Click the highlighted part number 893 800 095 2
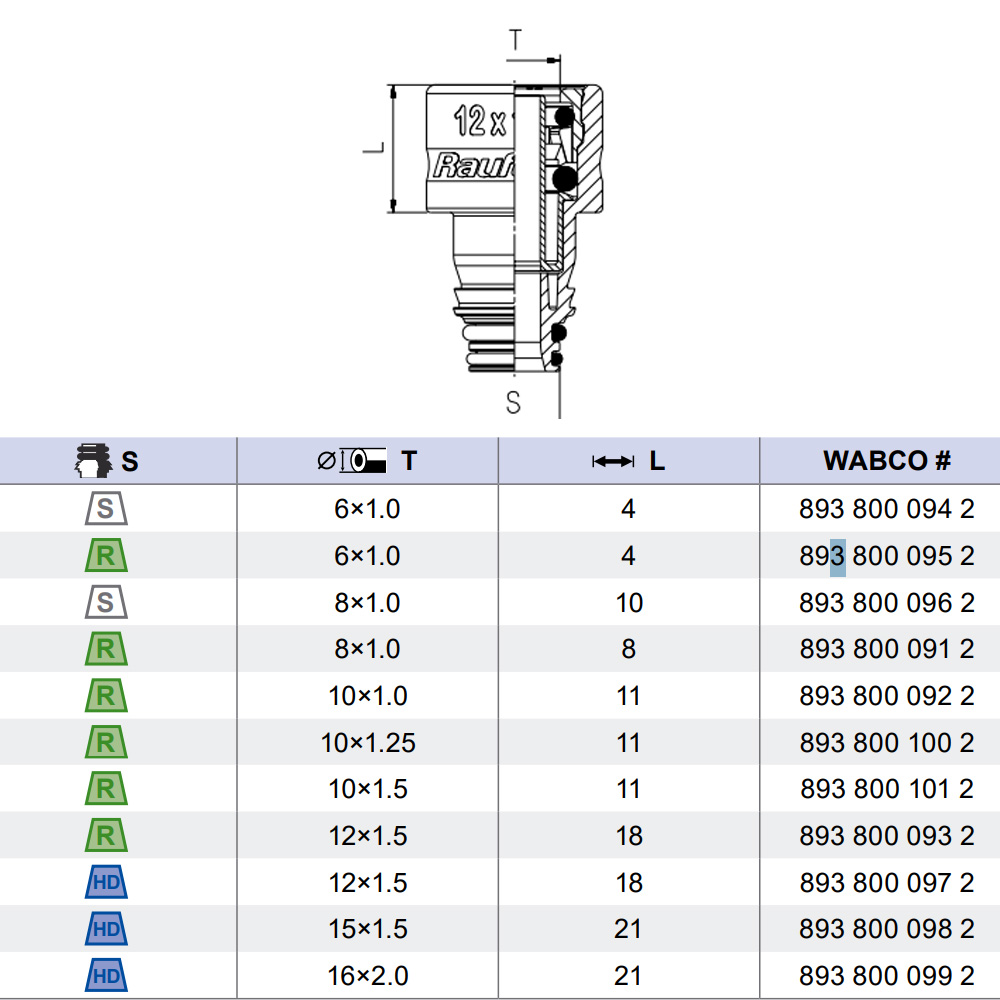The image size is (1000, 1000). coord(886,556)
